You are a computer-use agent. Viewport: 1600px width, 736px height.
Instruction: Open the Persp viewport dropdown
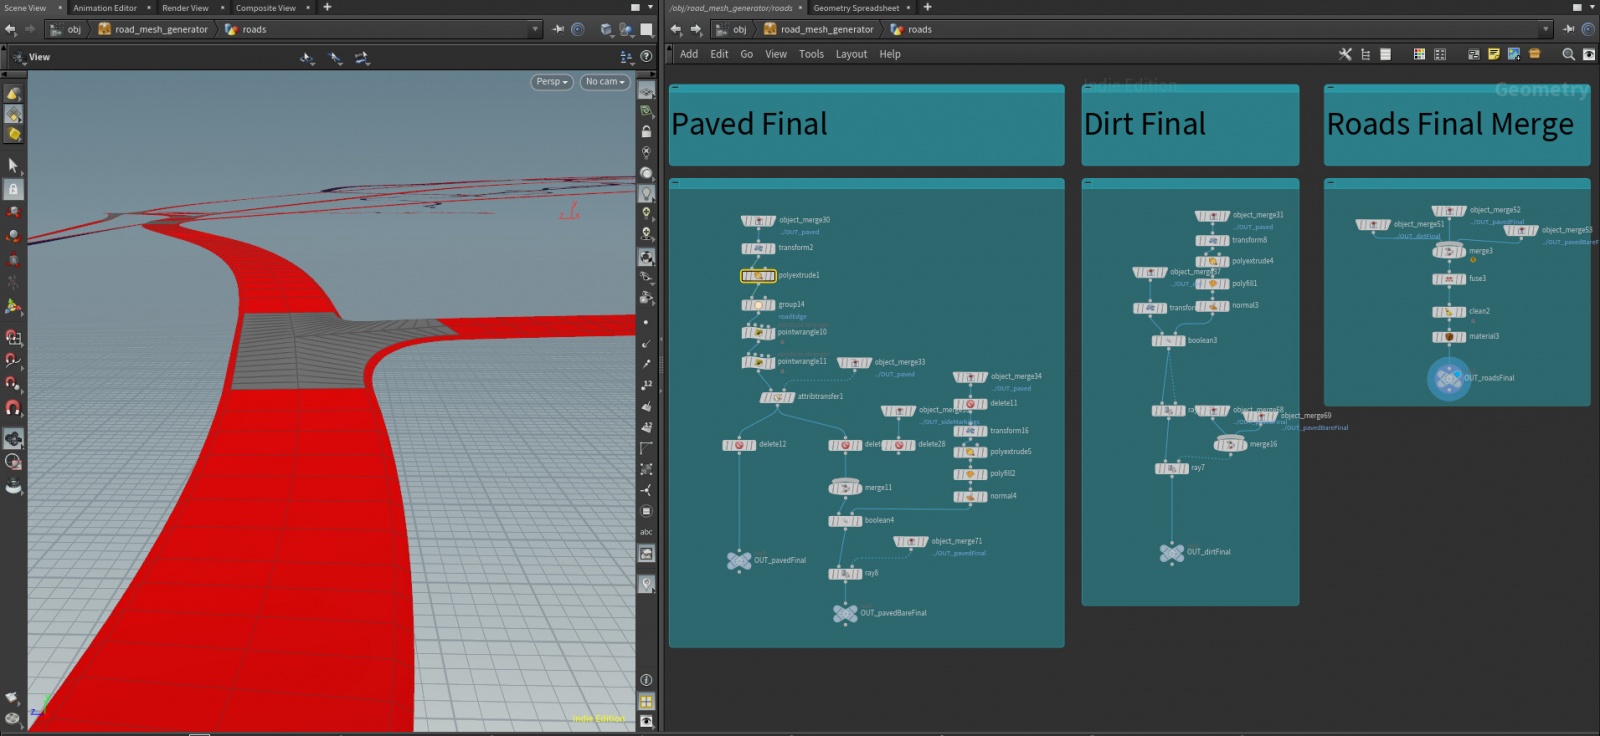pyautogui.click(x=552, y=82)
